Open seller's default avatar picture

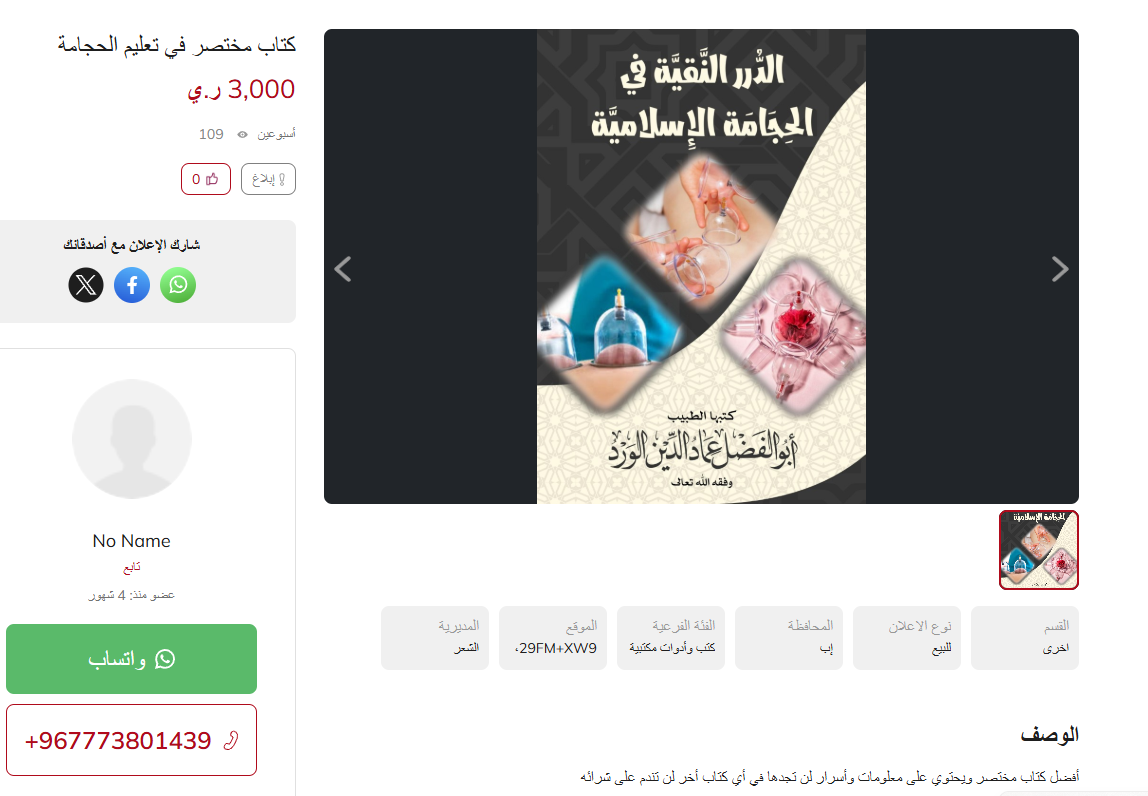point(132,439)
